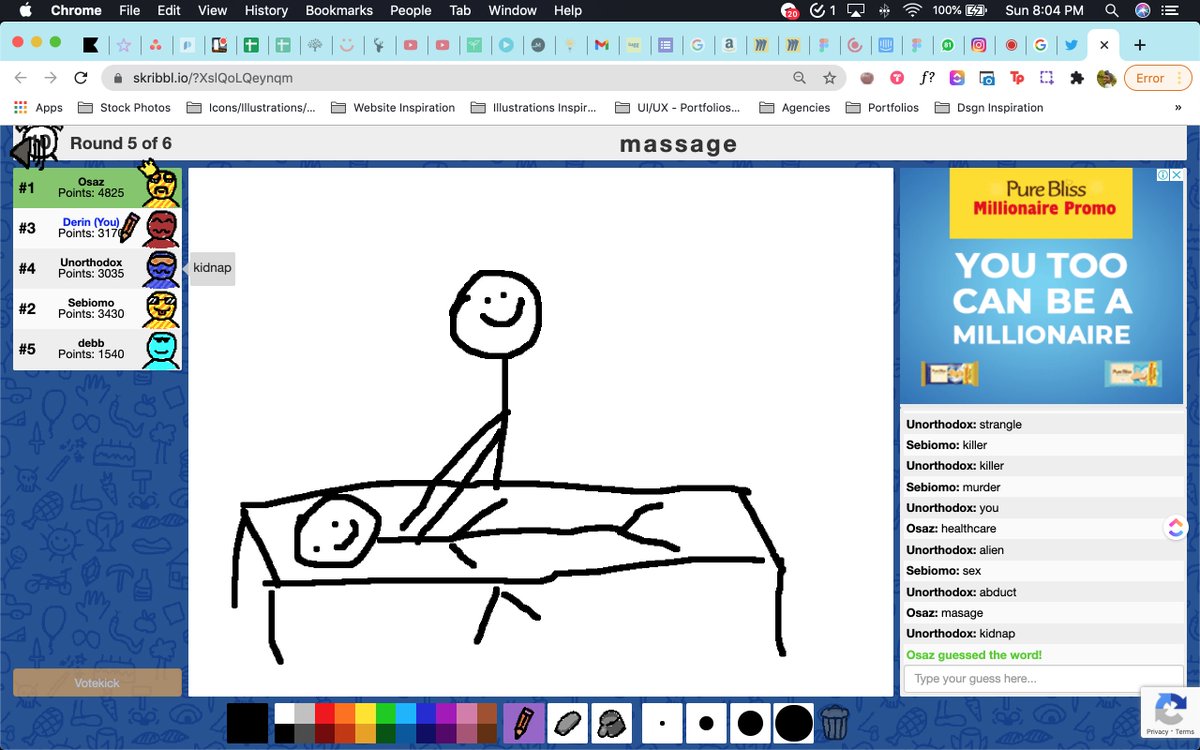The height and width of the screenshot is (750, 1200).
Task: Select player Osaz in the scoreboard
Action: 97,188
